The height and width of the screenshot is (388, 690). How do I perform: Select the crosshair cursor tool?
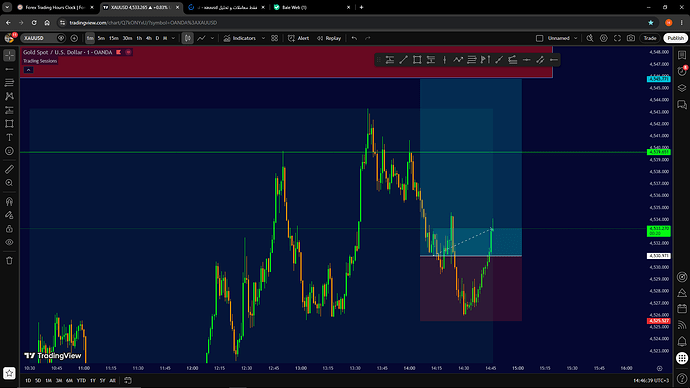(9, 55)
